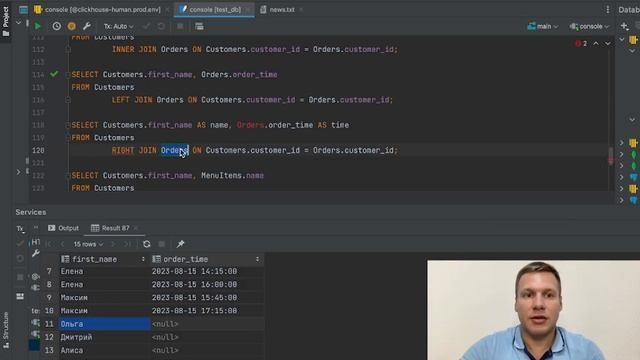Close the news.txt tab
Viewport: 640px width, 360px height.
tap(301, 9)
